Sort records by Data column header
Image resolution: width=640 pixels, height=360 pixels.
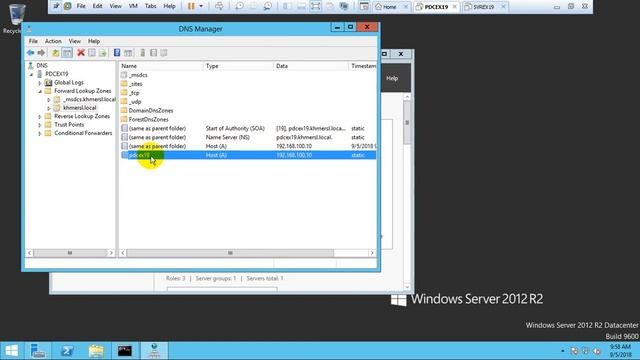311,66
